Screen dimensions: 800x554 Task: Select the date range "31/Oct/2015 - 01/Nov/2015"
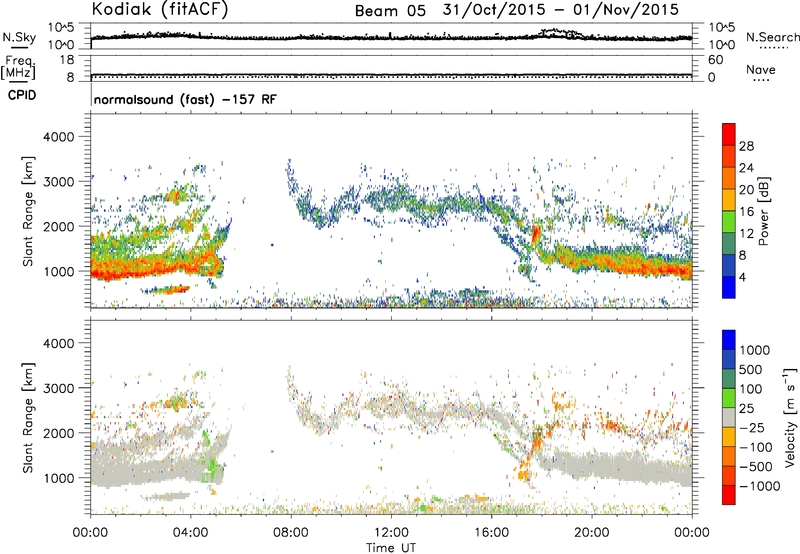point(561,10)
